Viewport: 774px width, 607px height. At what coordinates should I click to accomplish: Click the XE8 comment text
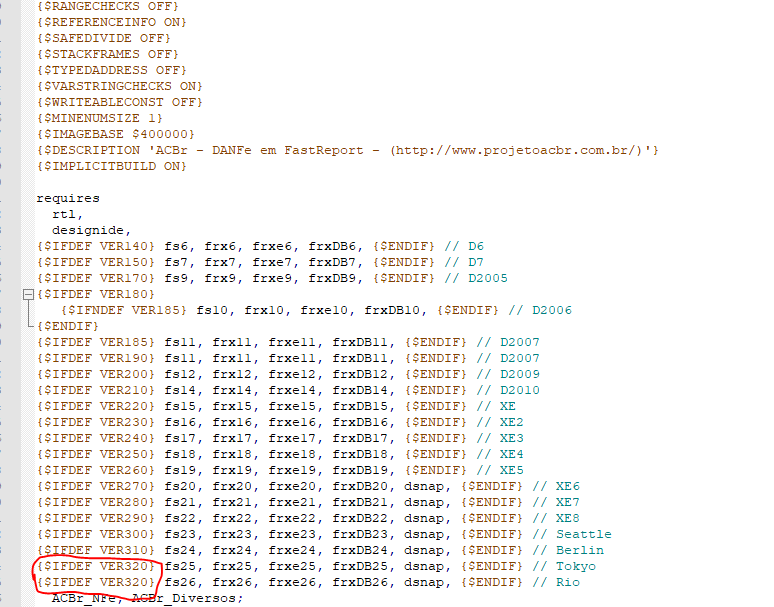click(568, 518)
